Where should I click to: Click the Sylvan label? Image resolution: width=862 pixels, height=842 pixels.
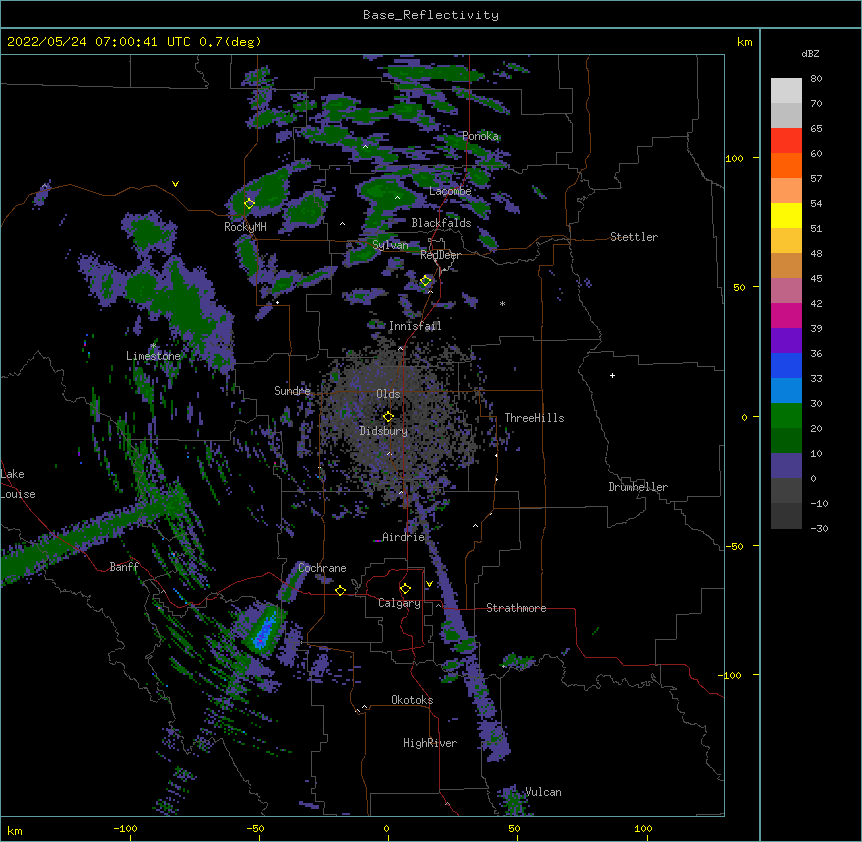[390, 245]
